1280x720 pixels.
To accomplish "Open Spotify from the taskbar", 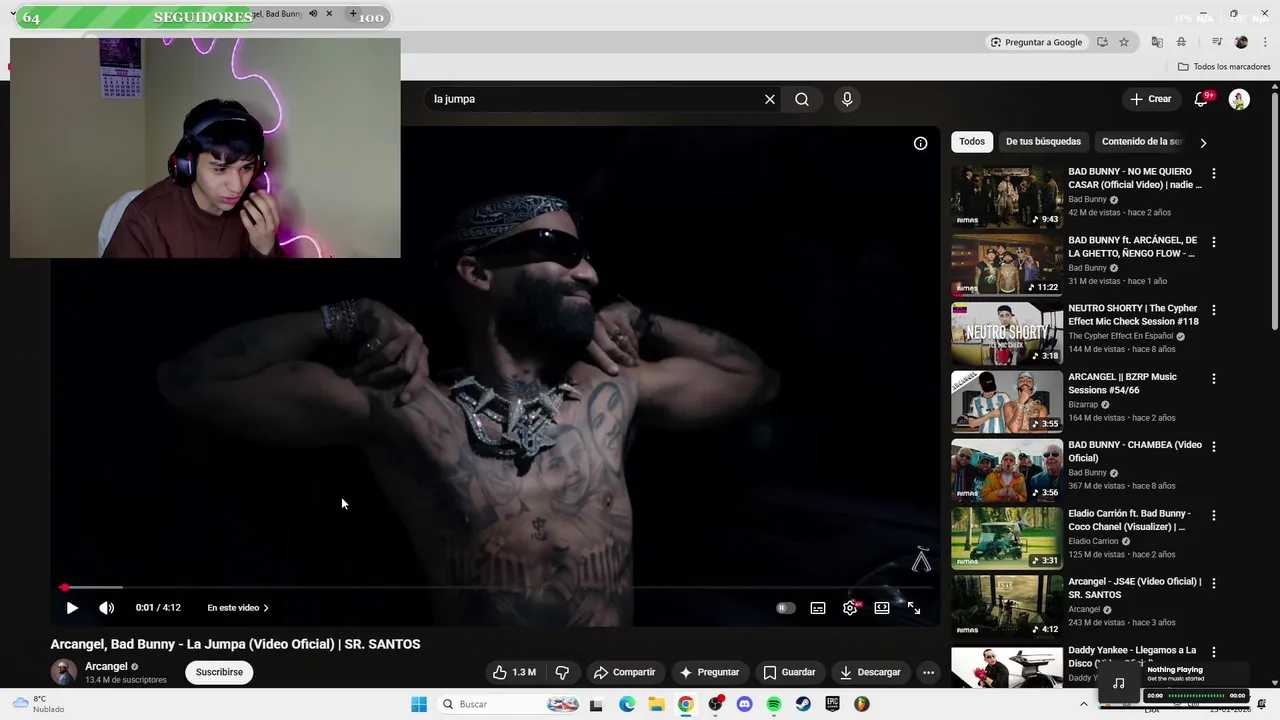I will pyautogui.click(x=774, y=704).
